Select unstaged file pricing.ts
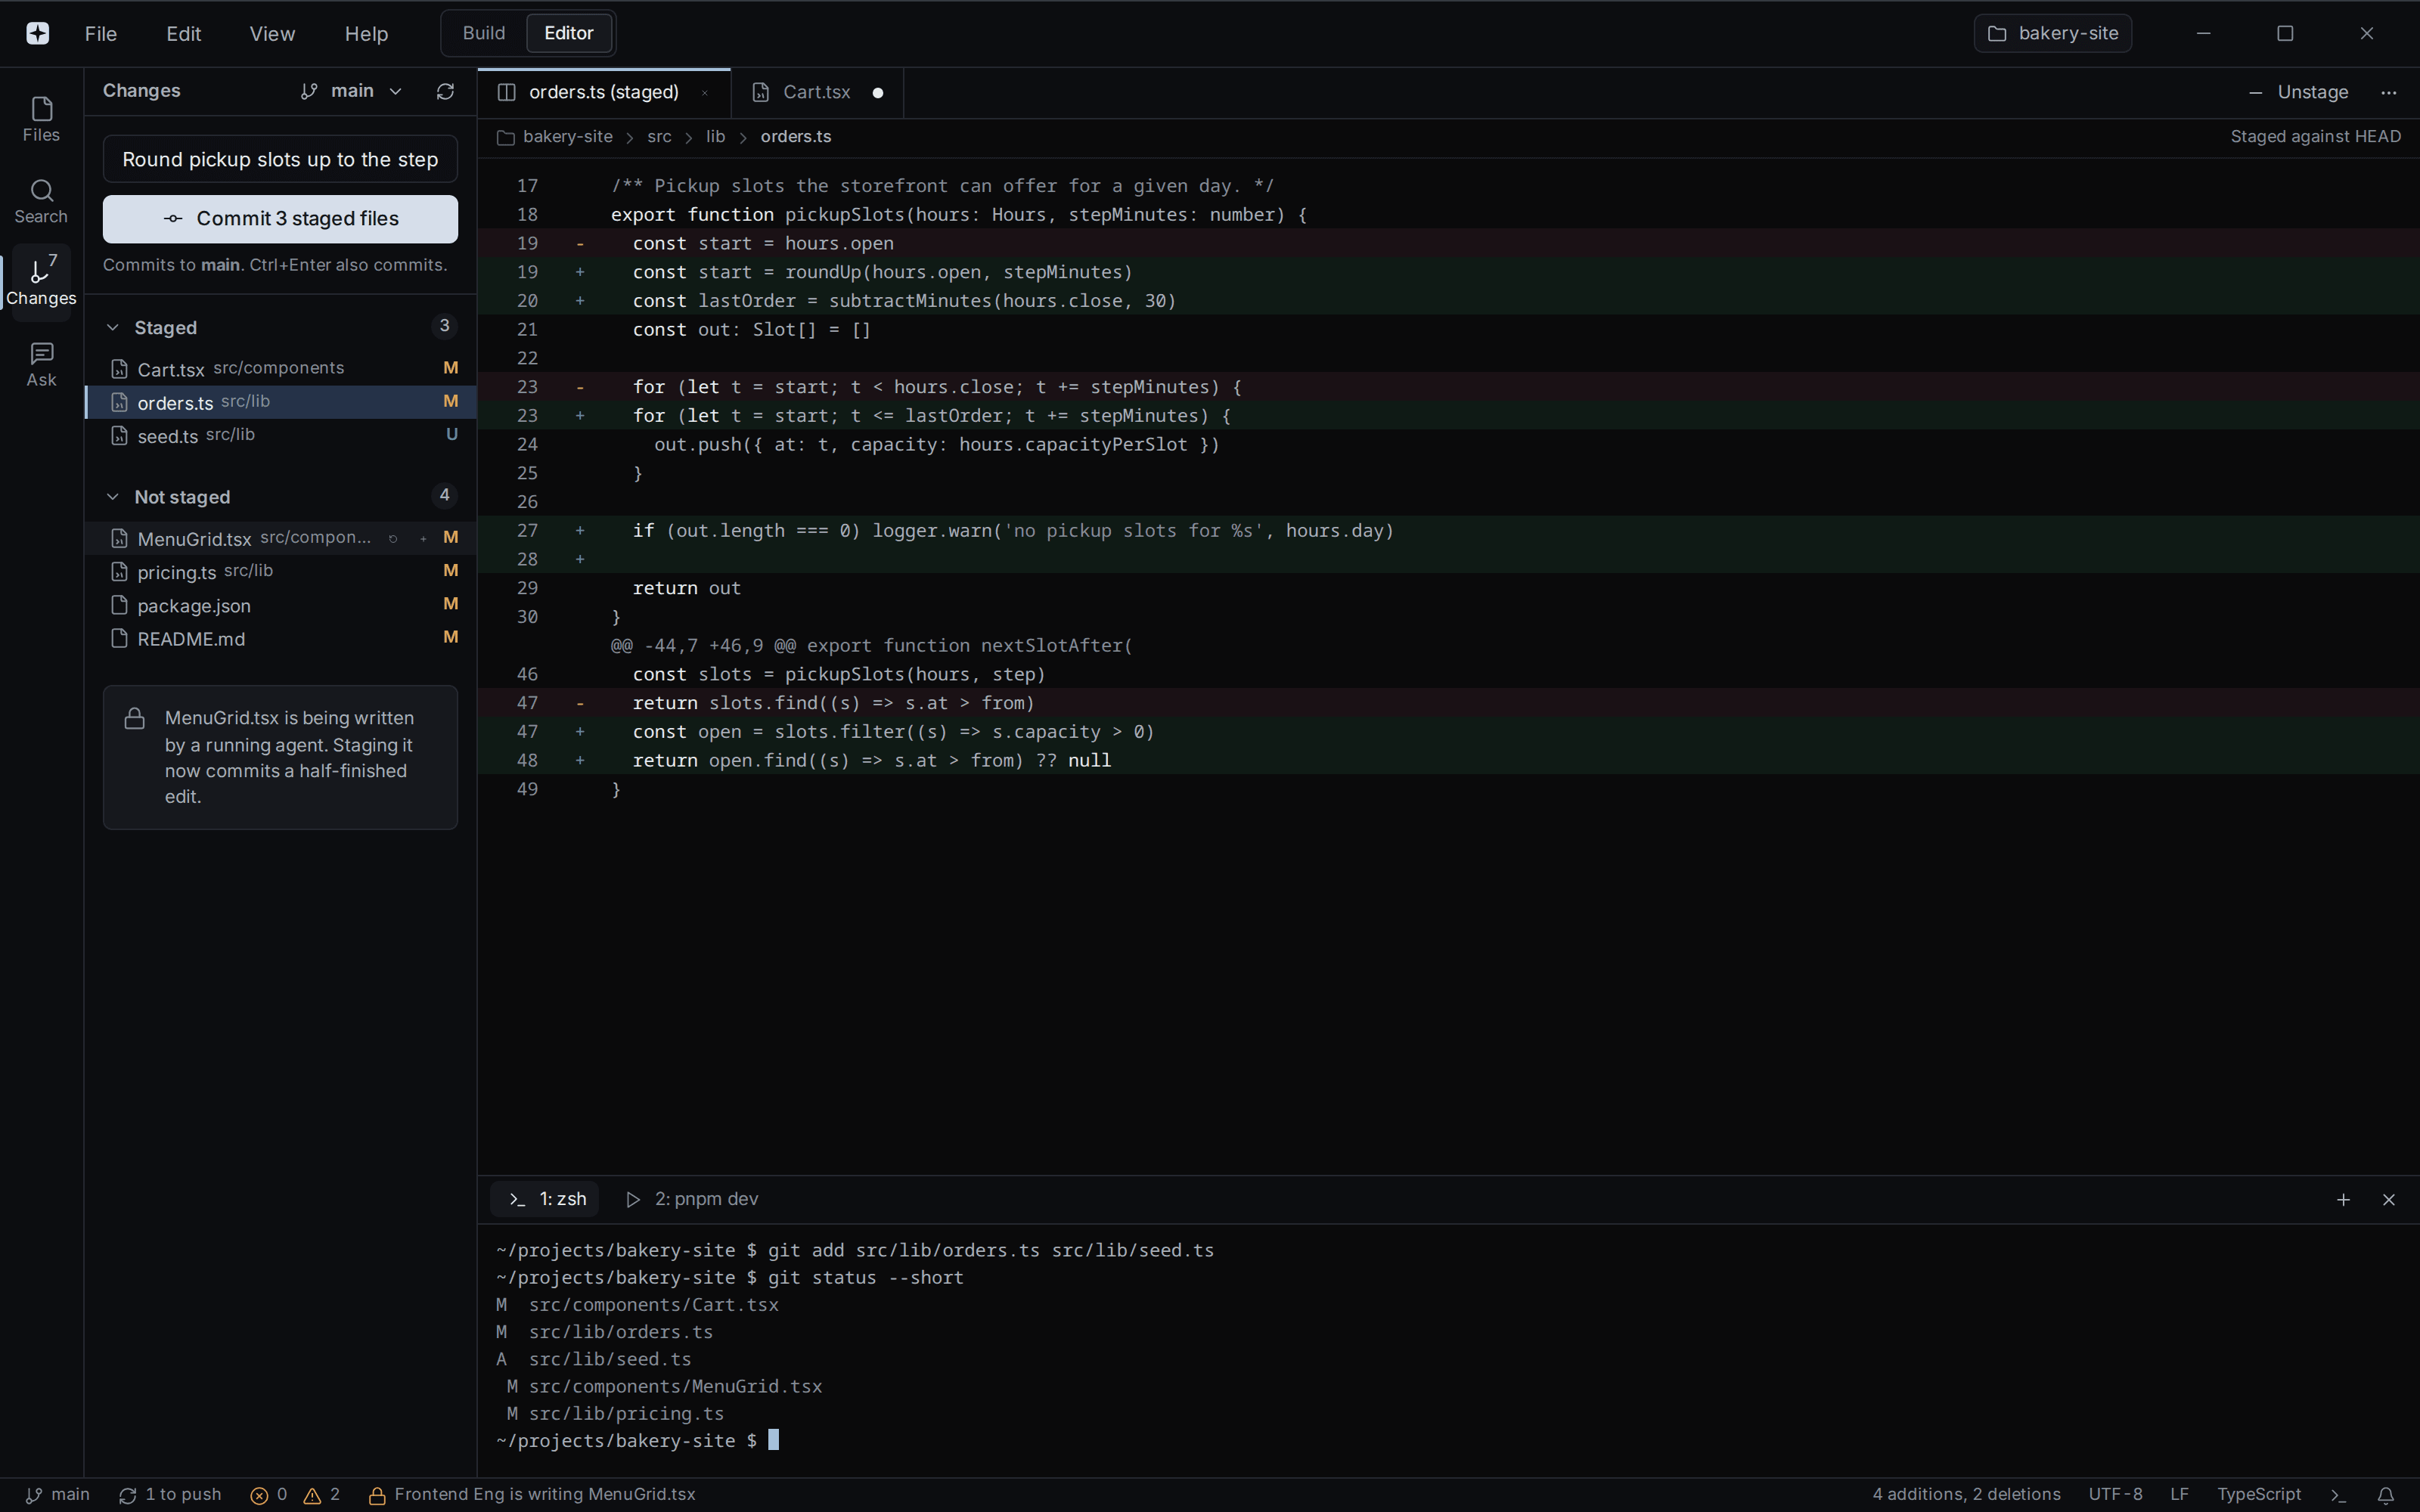2420x1512 pixels. point(281,571)
